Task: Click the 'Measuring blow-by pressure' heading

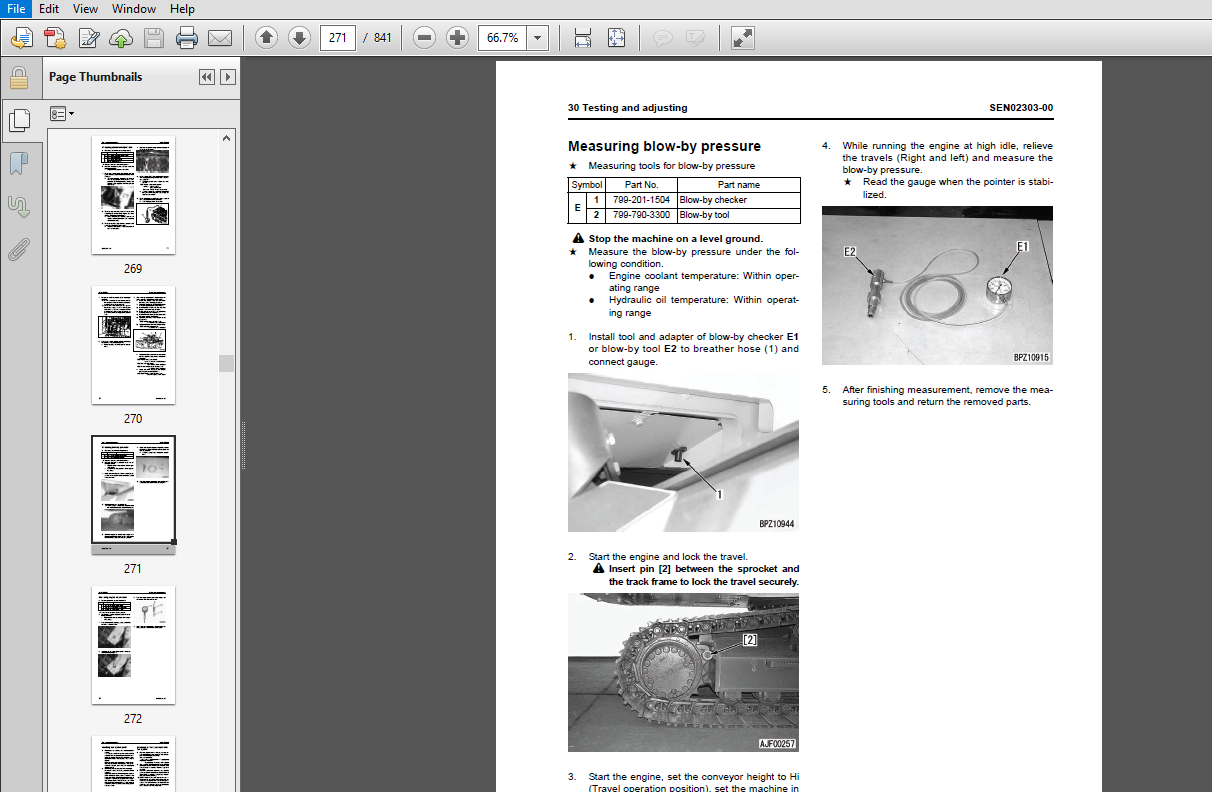Action: (x=664, y=146)
